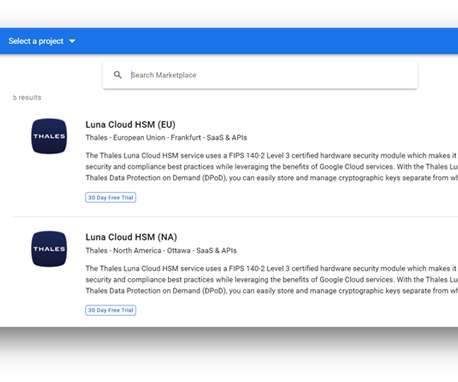
Task: Click the 30 Day Free Trial badge under NA listing
Action: pyautogui.click(x=111, y=310)
